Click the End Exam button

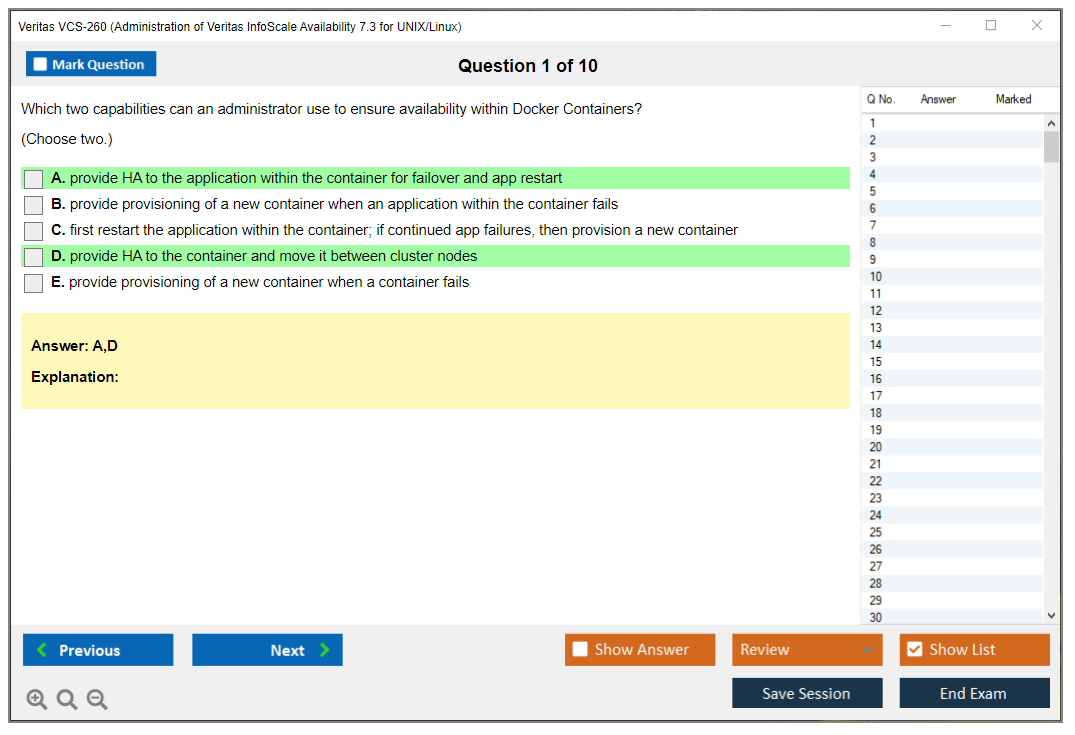tap(974, 693)
